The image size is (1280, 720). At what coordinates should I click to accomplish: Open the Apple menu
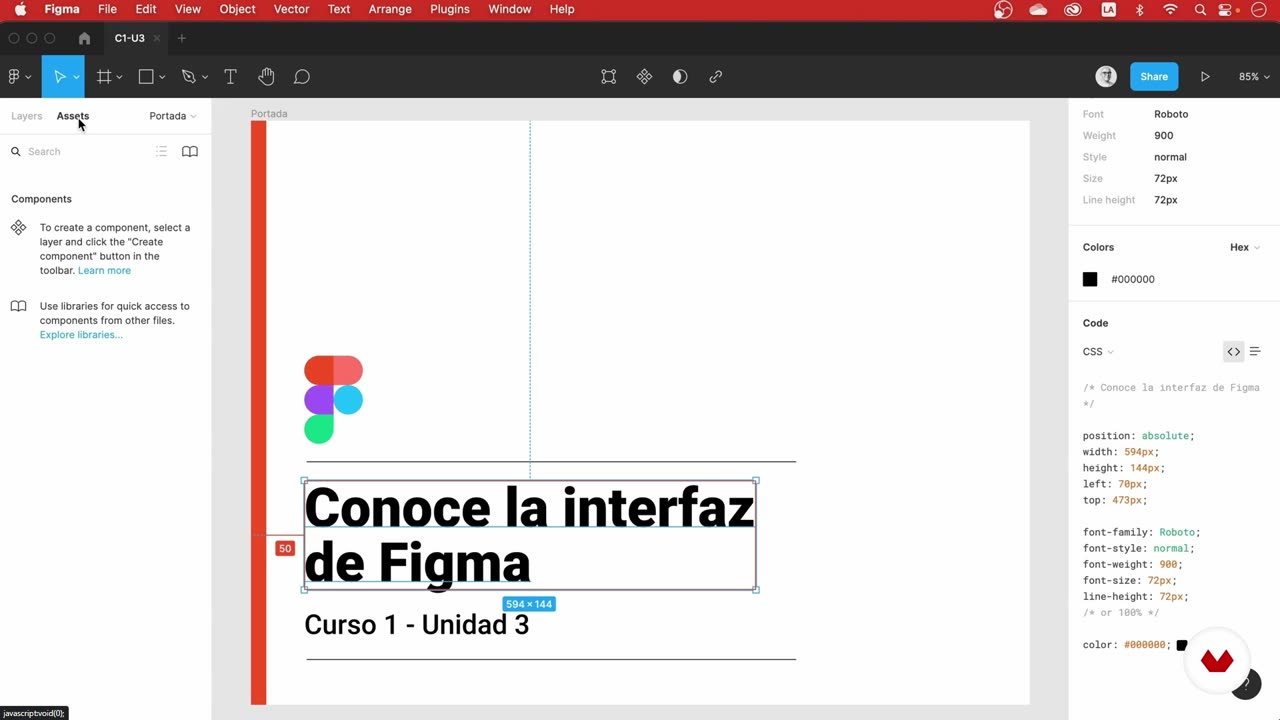click(x=20, y=9)
